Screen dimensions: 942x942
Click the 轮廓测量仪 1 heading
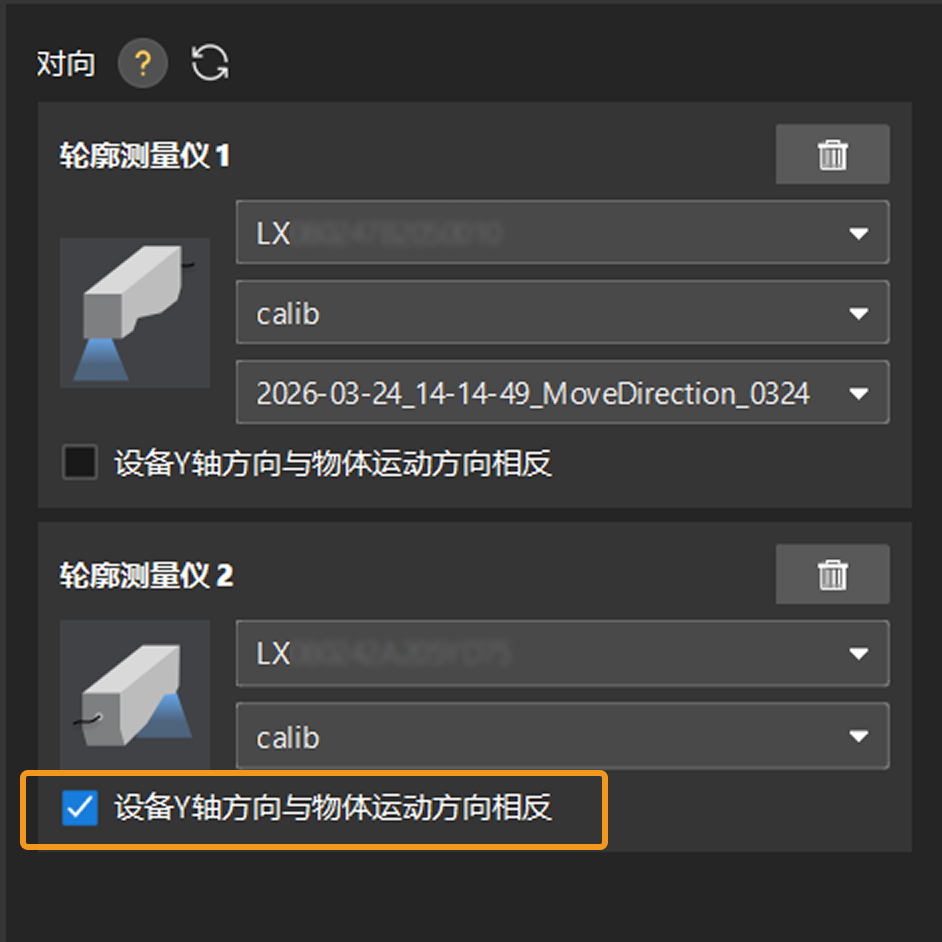[x=144, y=156]
